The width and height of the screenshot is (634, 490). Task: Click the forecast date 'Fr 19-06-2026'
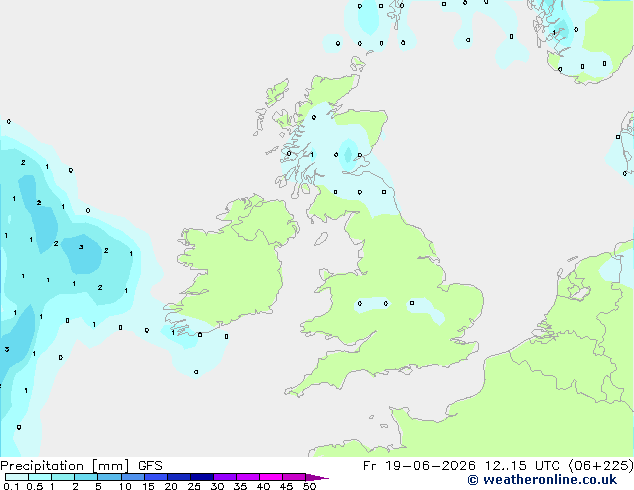(x=418, y=466)
